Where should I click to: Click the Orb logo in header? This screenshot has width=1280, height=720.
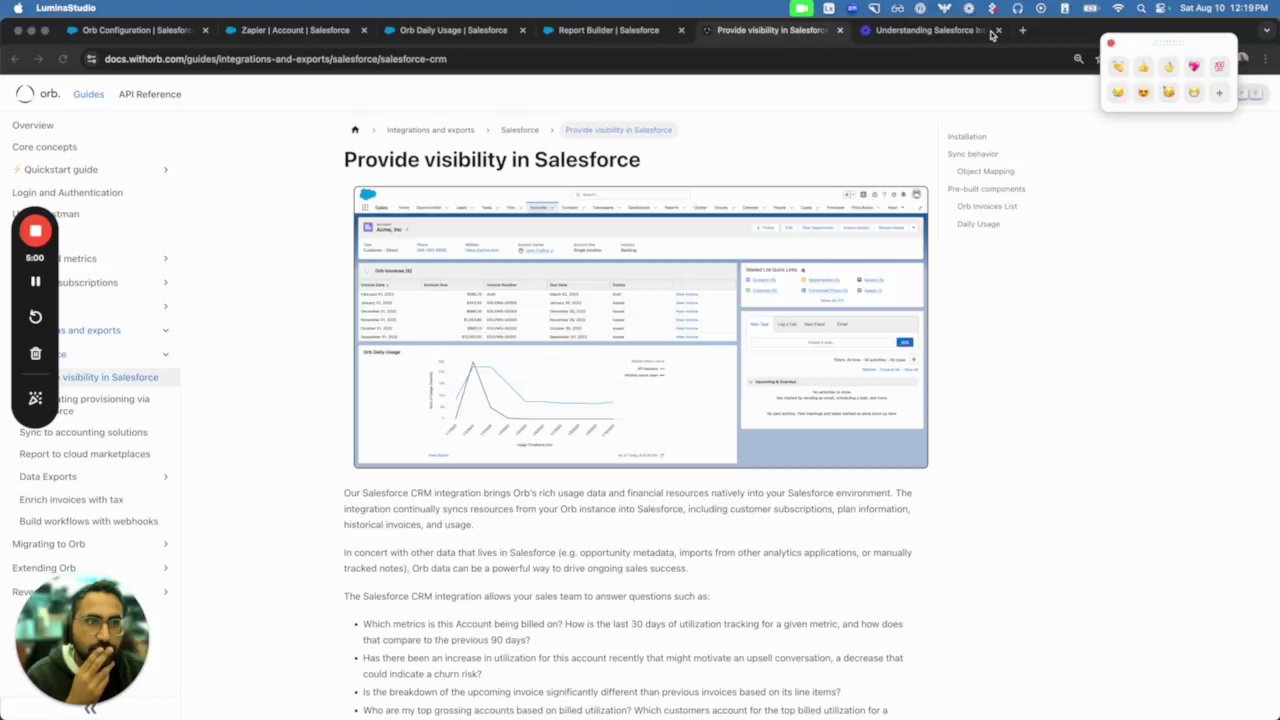pyautogui.click(x=37, y=94)
